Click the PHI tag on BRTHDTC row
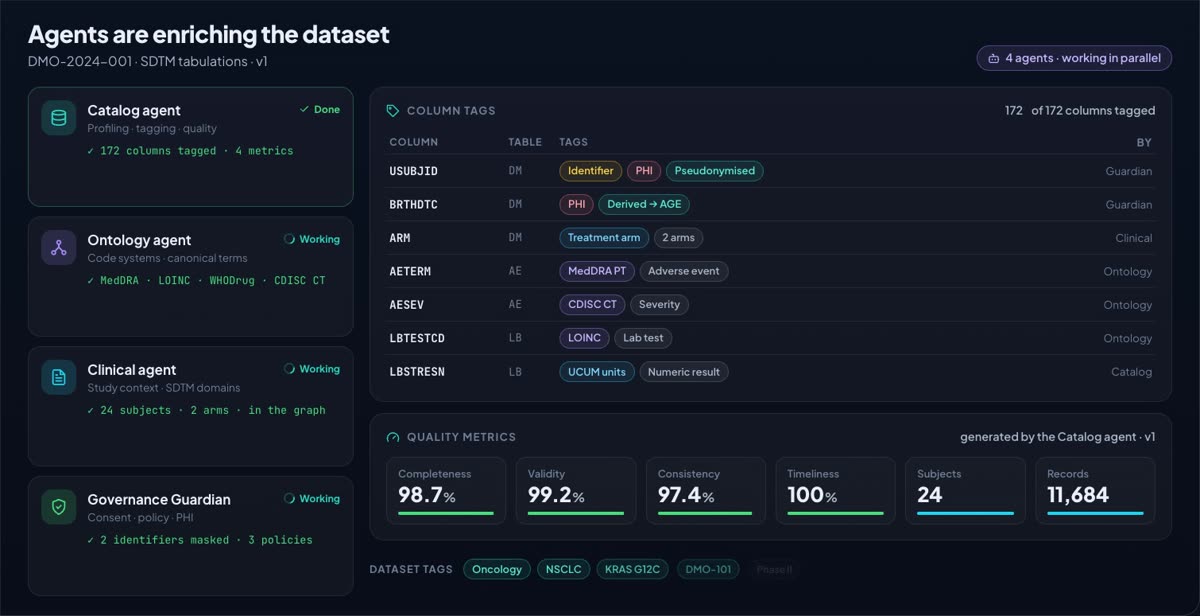Image resolution: width=1200 pixels, height=616 pixels. click(x=576, y=204)
